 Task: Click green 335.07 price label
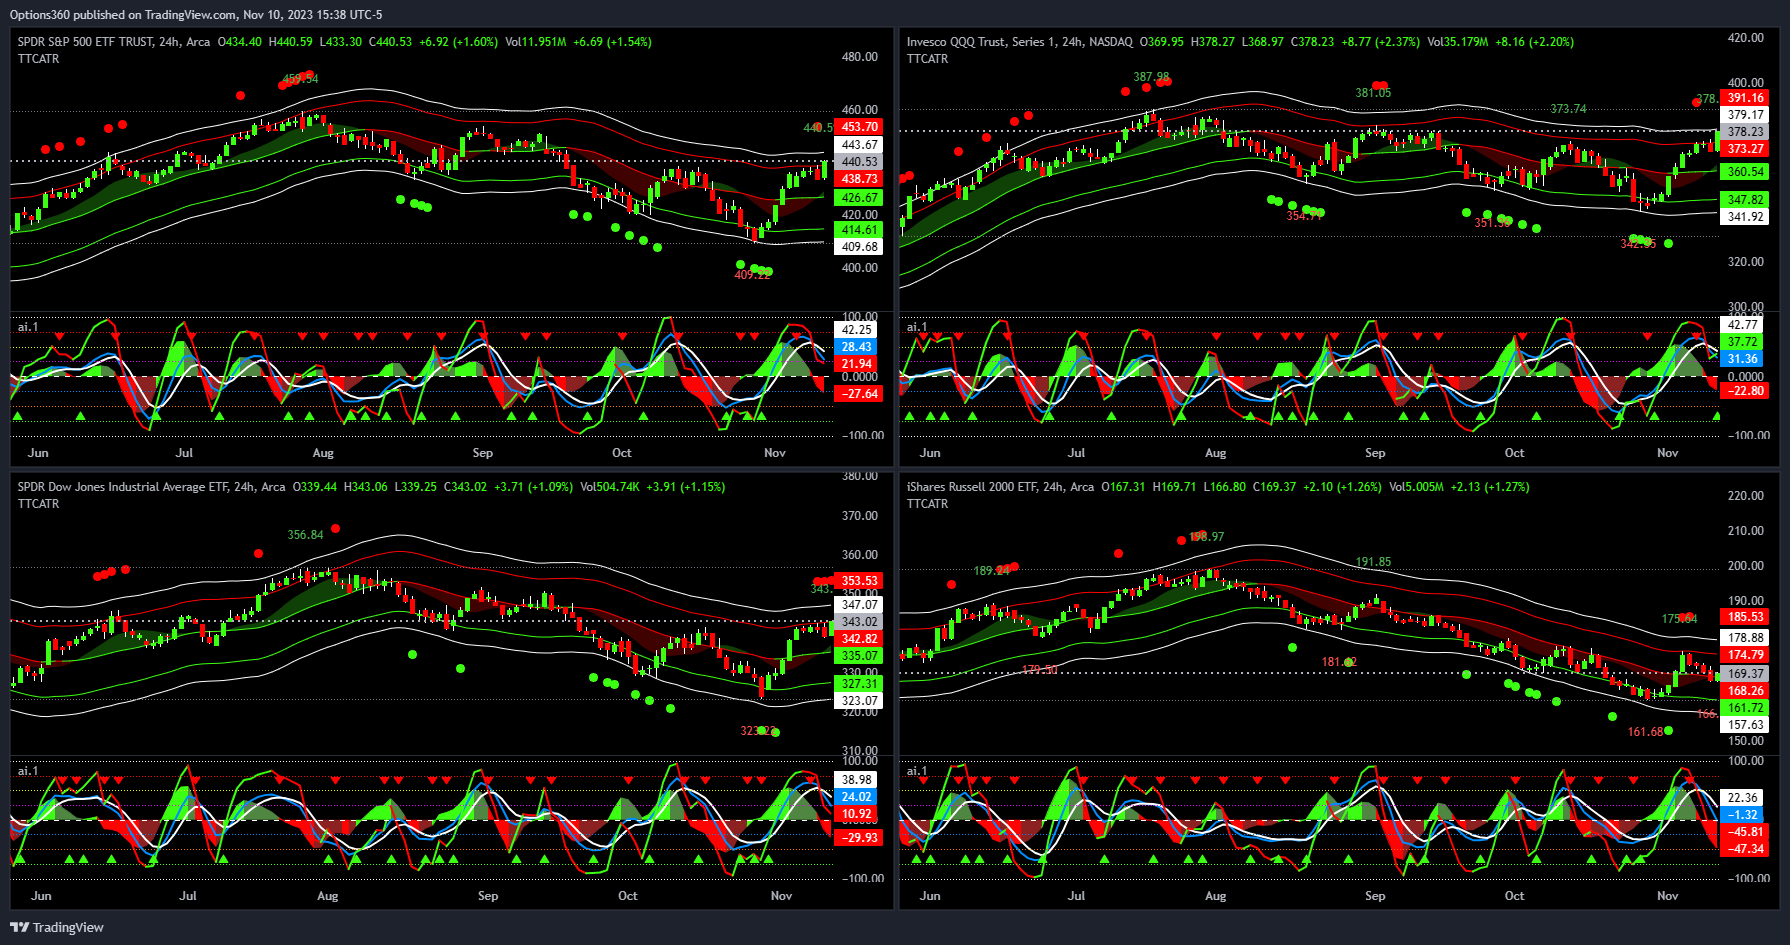point(859,656)
